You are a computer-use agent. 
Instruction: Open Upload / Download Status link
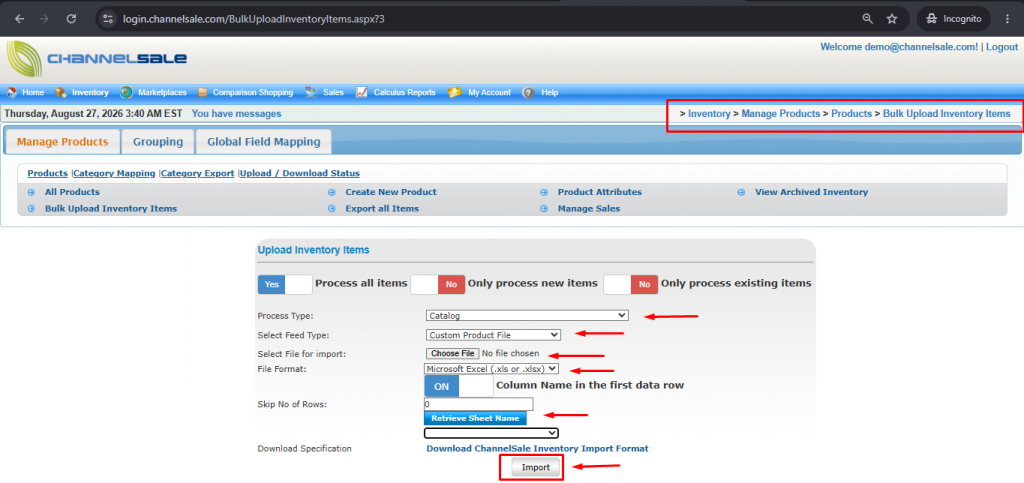[x=300, y=174]
